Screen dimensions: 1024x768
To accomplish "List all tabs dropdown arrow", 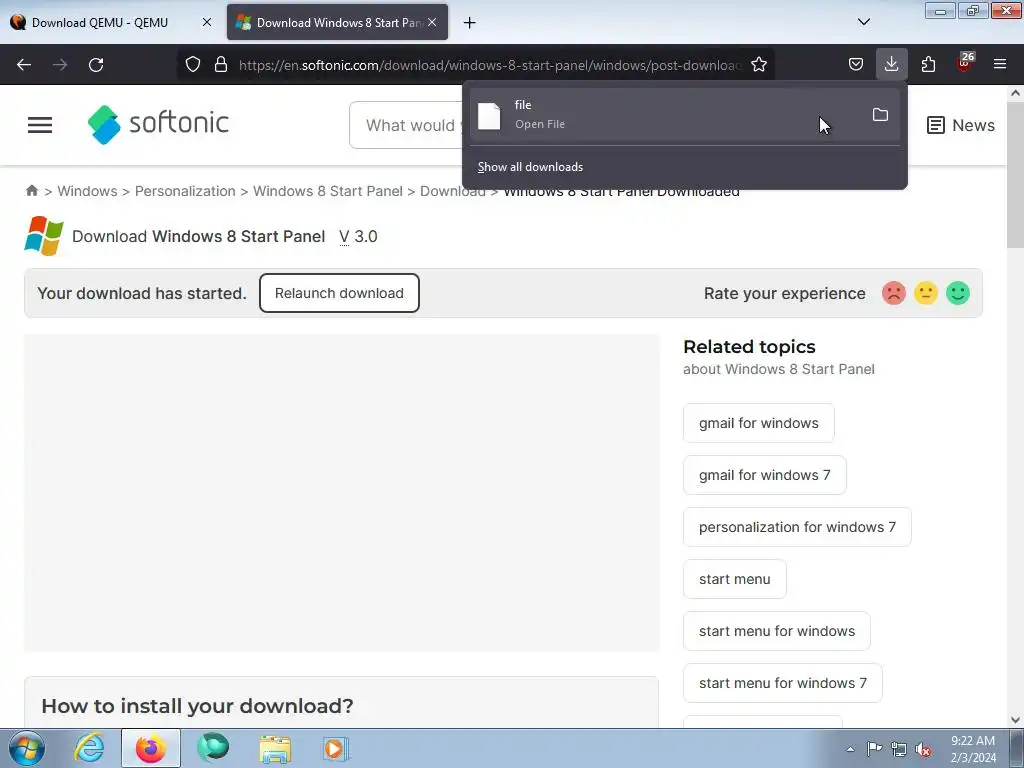I will click(863, 22).
